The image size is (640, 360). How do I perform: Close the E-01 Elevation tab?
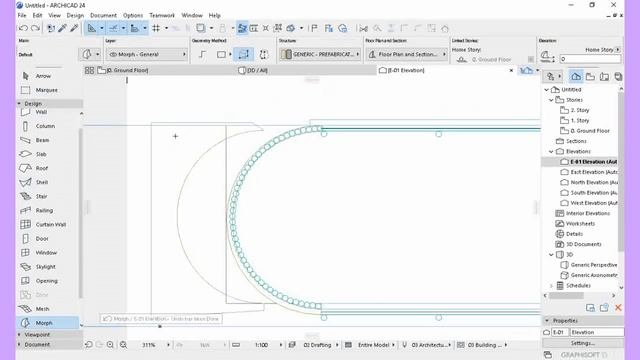tap(511, 70)
